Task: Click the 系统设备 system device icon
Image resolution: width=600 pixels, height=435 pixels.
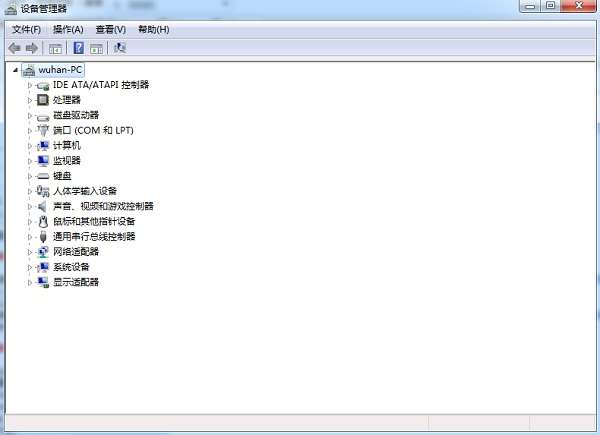Action: tap(43, 267)
